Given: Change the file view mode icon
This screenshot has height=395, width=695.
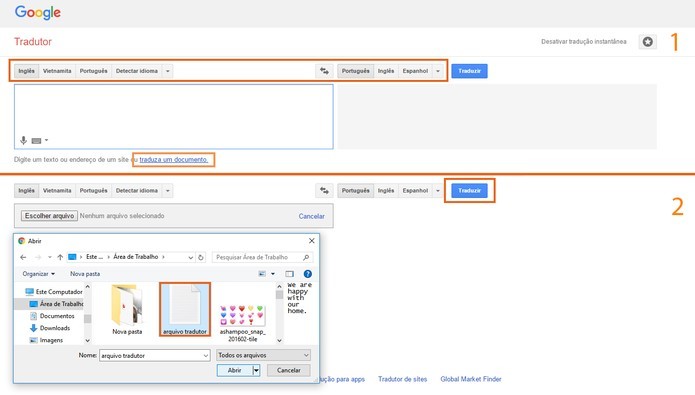Looking at the screenshot, I should click(262, 274).
